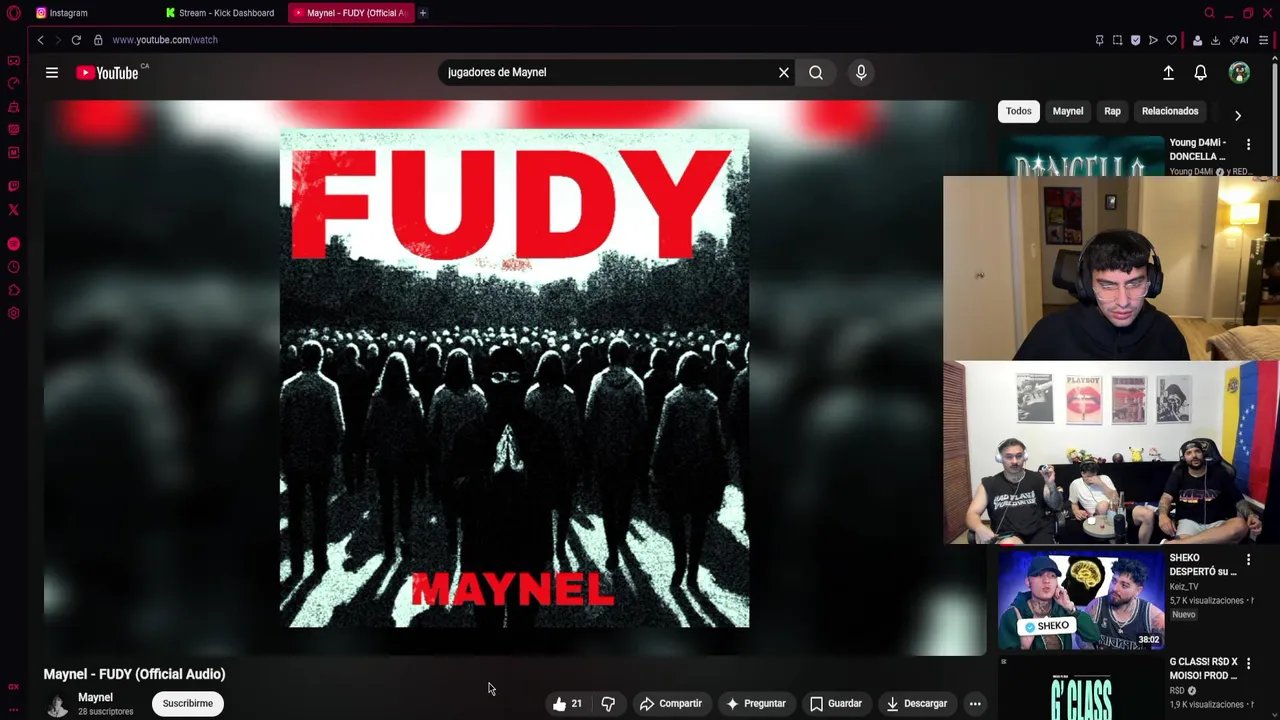Open the Young D4Mi DONCELLA video title

1198,149
